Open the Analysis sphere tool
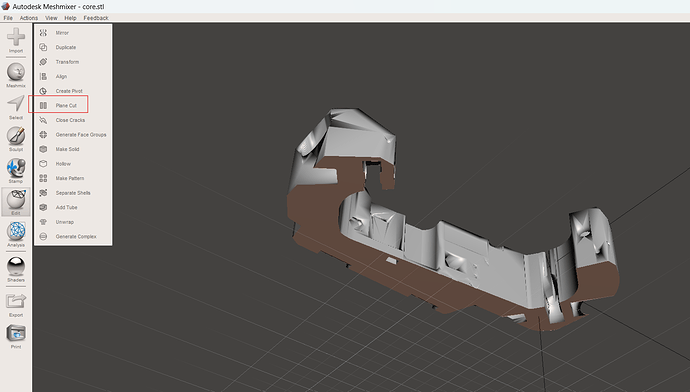Screen dimensions: 690x392 pyautogui.click(x=16, y=231)
